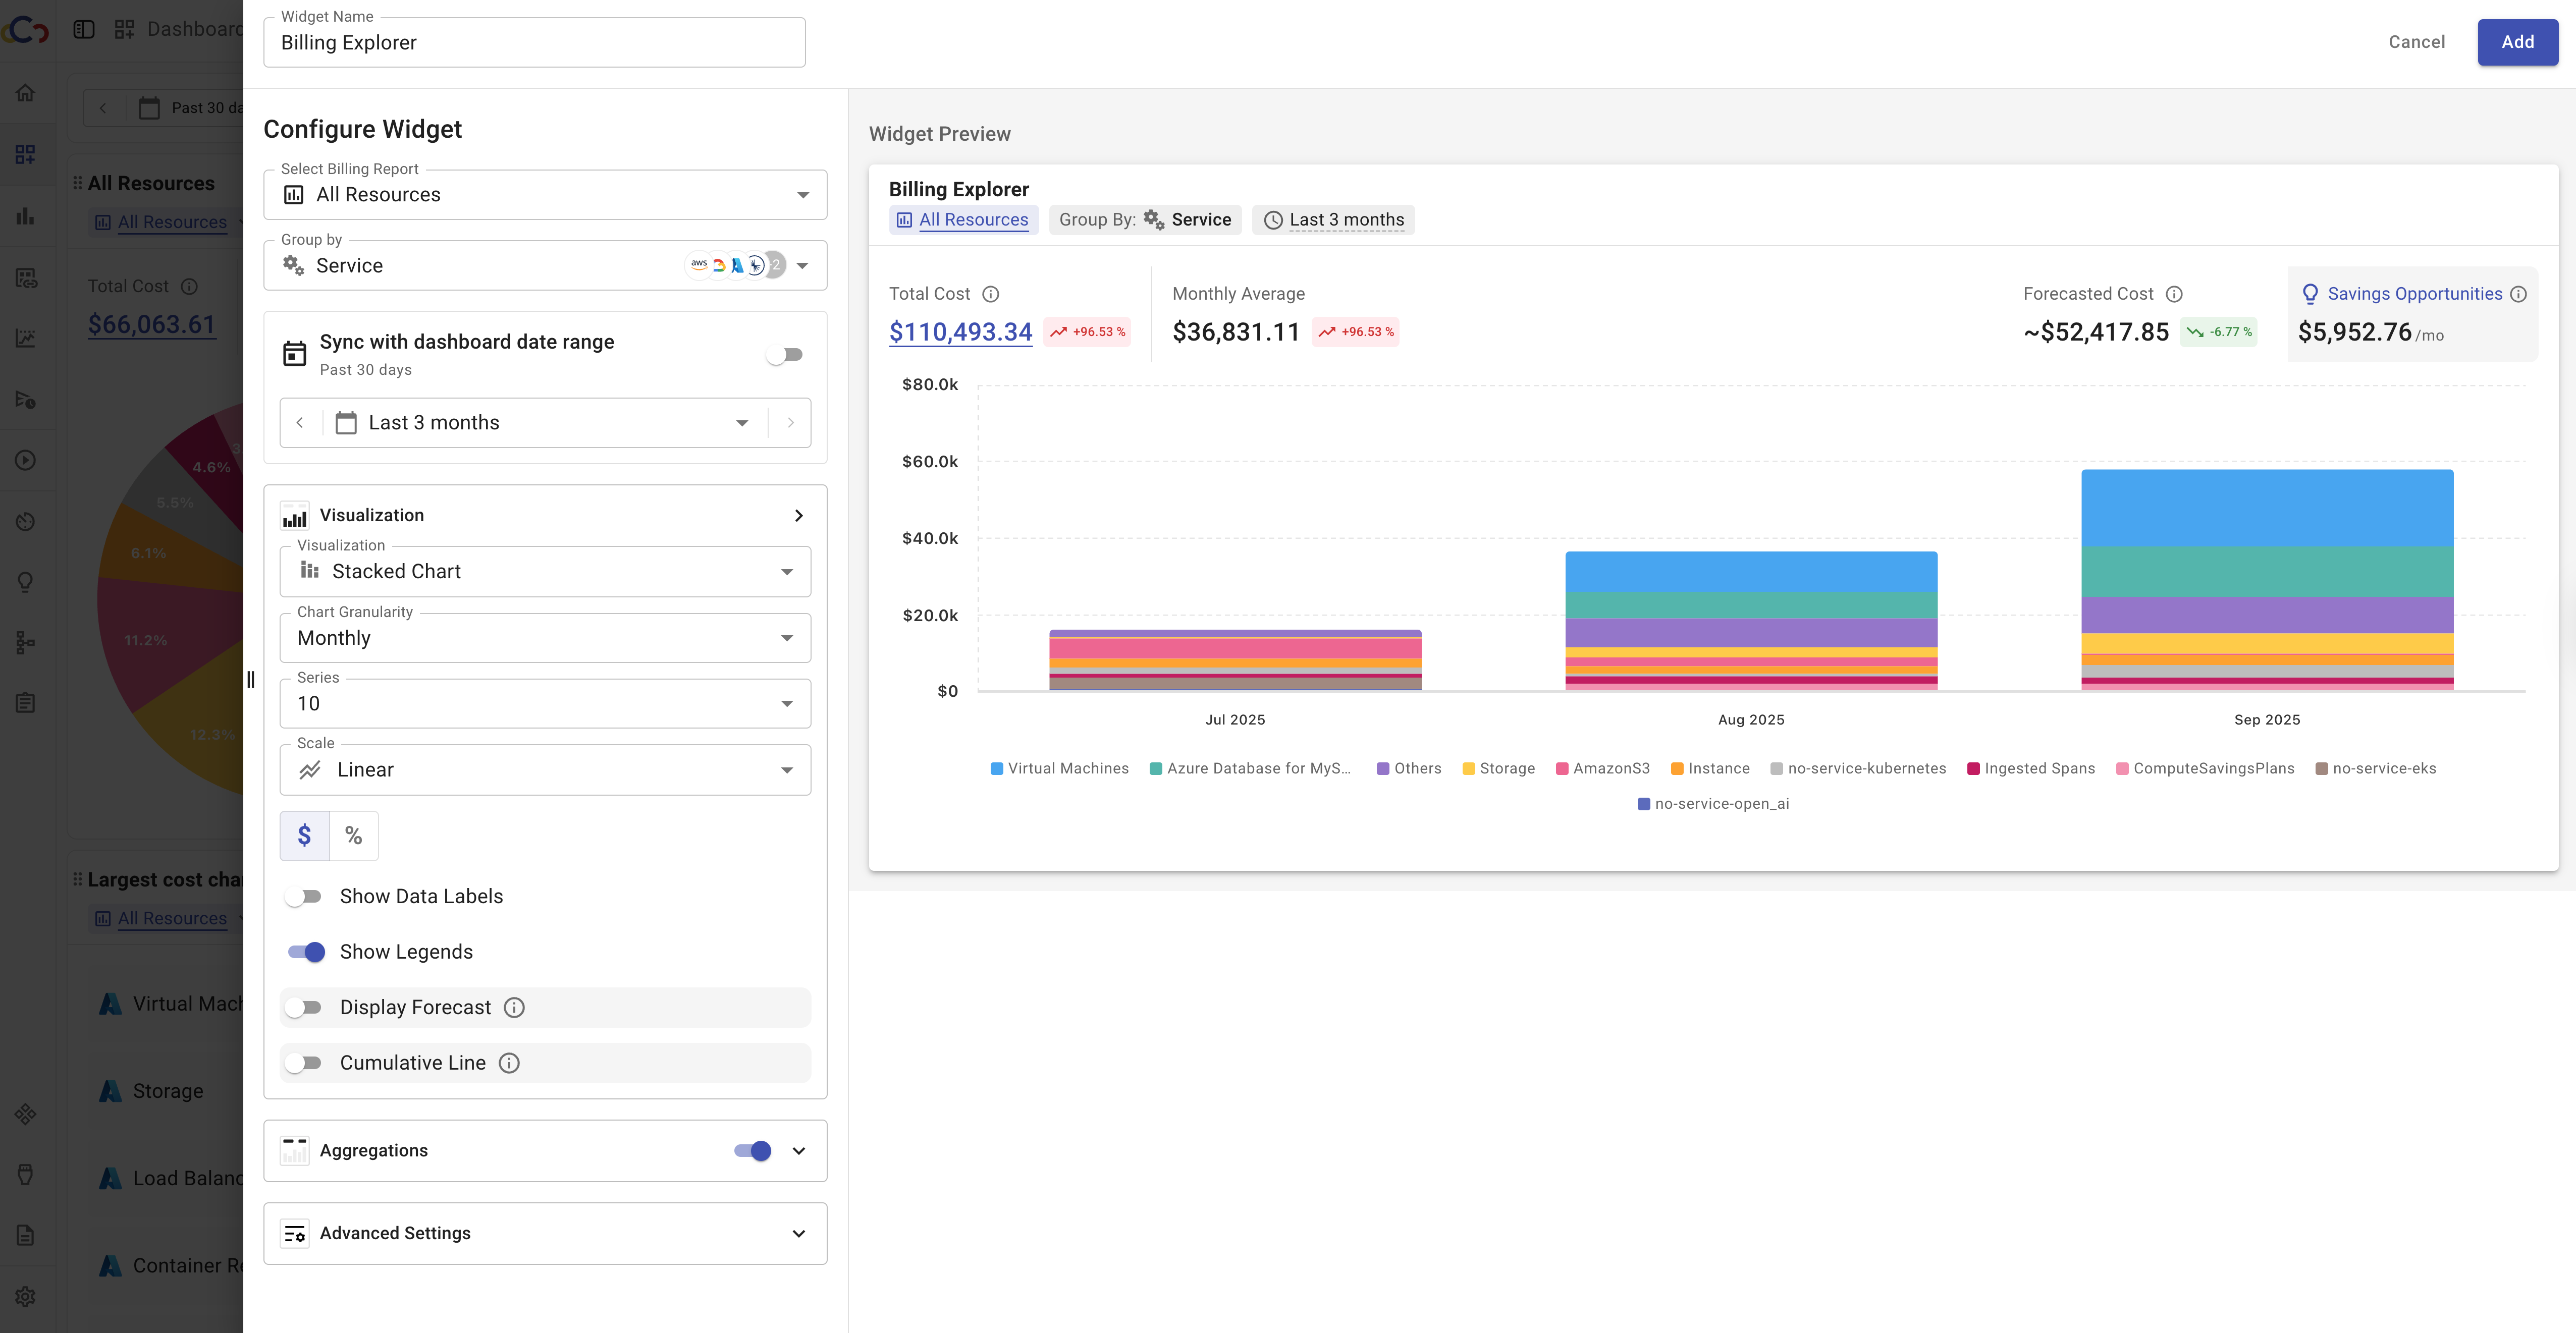This screenshot has width=2576, height=1333.
Task: Click the home icon in sidebar
Action: click(x=26, y=93)
